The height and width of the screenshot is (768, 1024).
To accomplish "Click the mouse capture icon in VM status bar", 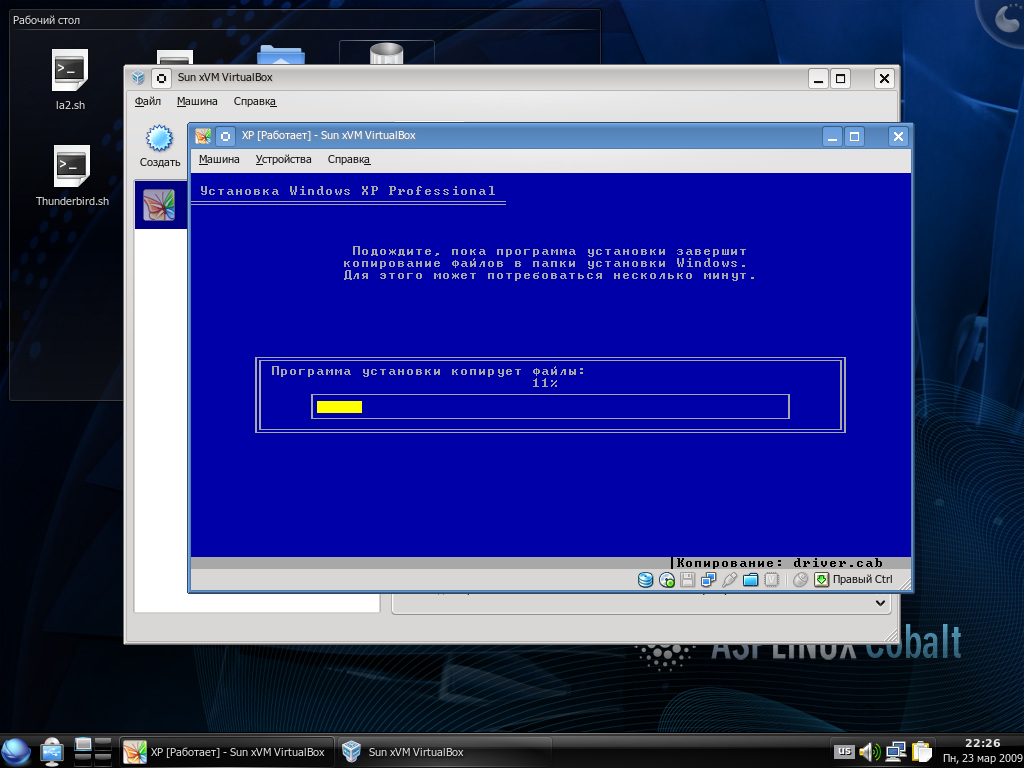I will point(800,579).
